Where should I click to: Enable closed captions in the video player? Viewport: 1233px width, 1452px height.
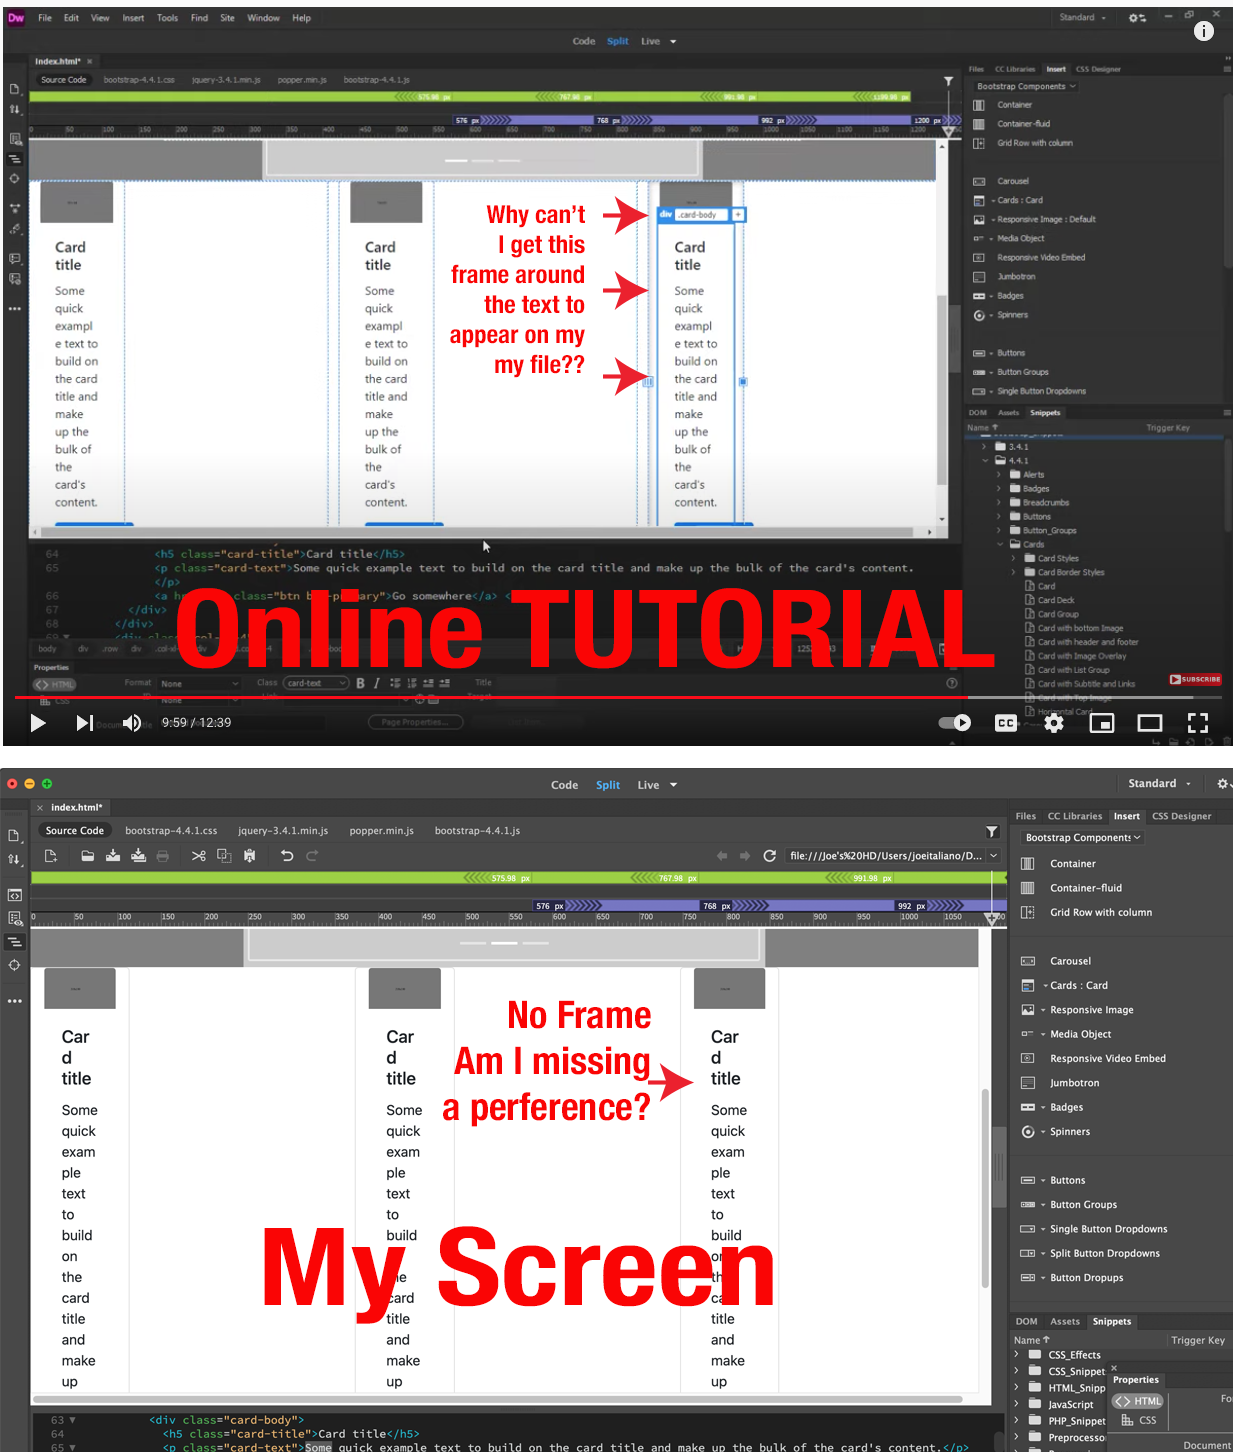(1006, 722)
